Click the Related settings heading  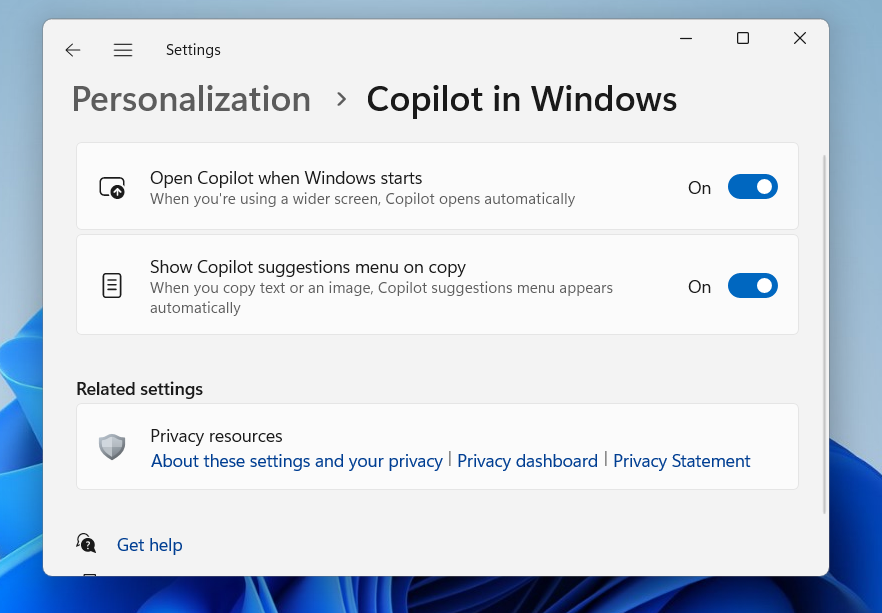point(140,389)
